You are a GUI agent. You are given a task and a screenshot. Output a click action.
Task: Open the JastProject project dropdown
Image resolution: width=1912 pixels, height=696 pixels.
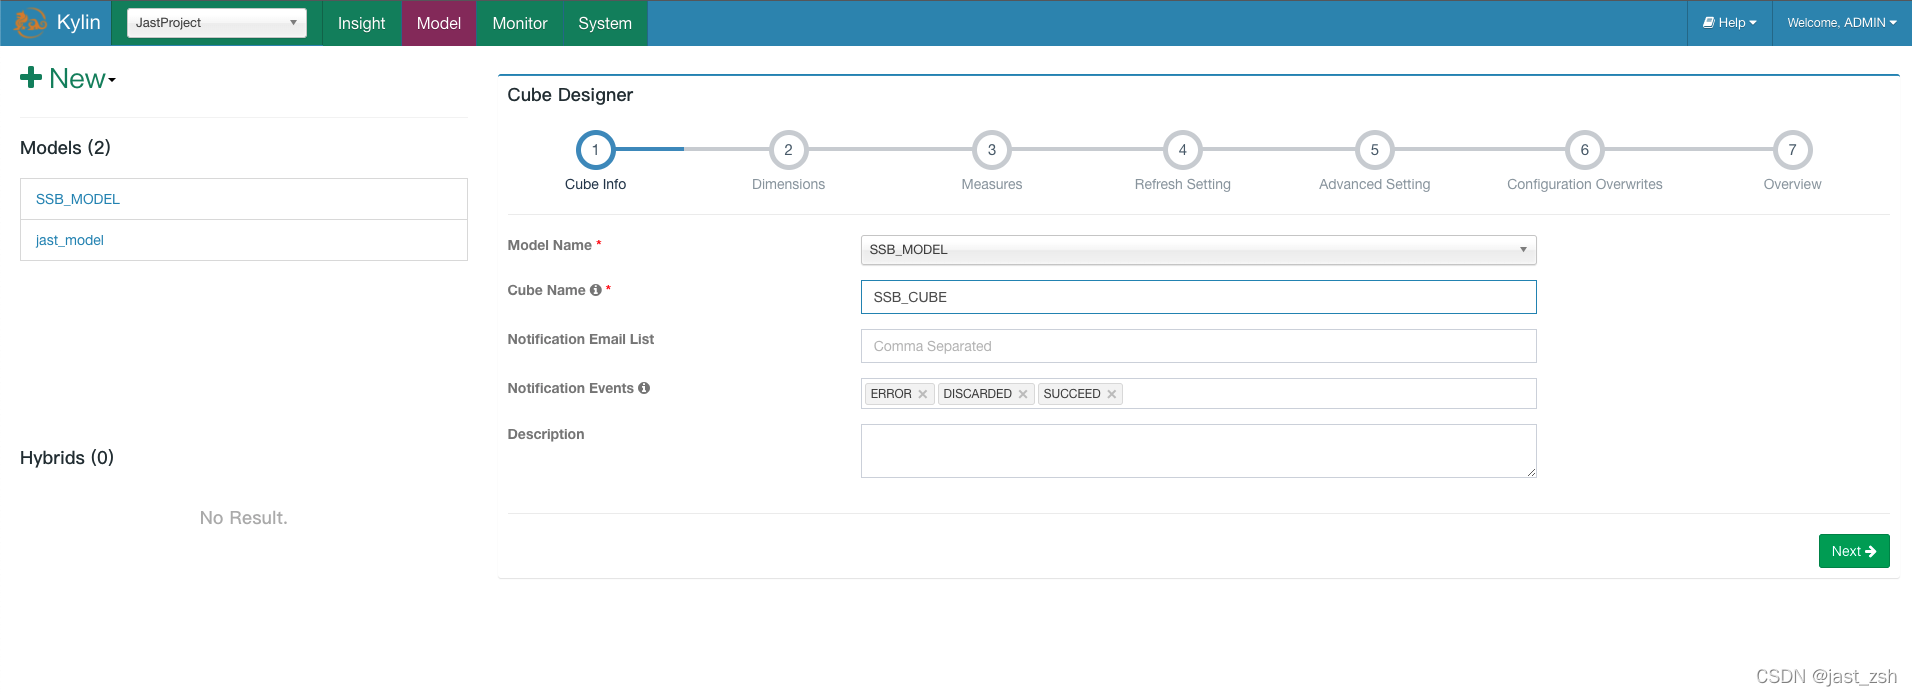pos(217,23)
